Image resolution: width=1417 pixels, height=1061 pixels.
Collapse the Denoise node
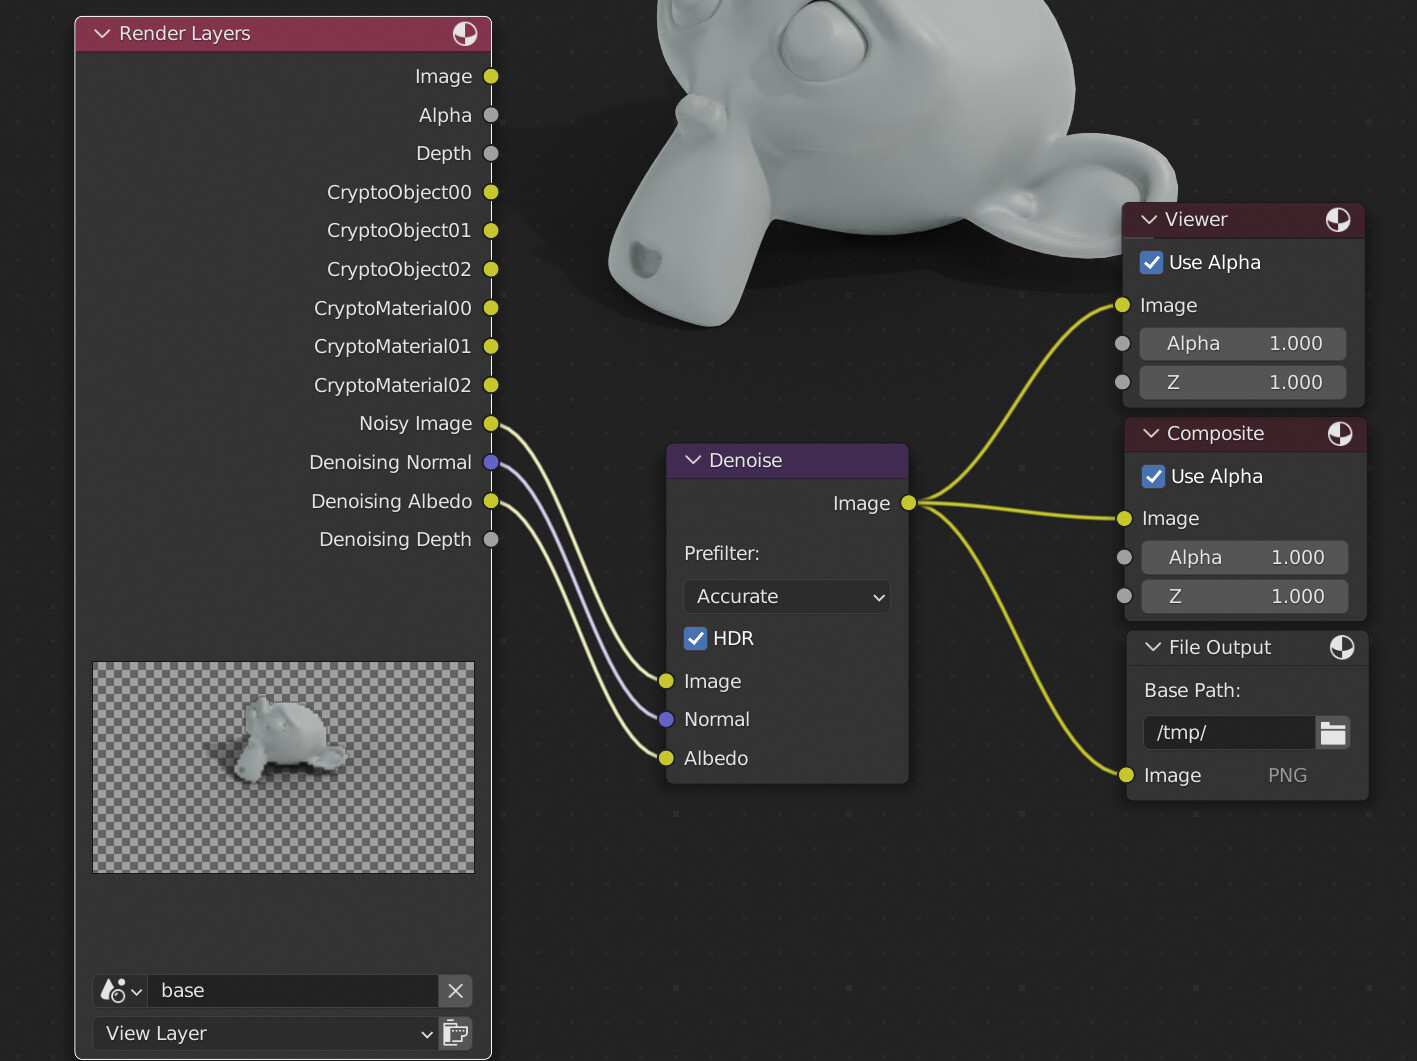click(x=693, y=460)
